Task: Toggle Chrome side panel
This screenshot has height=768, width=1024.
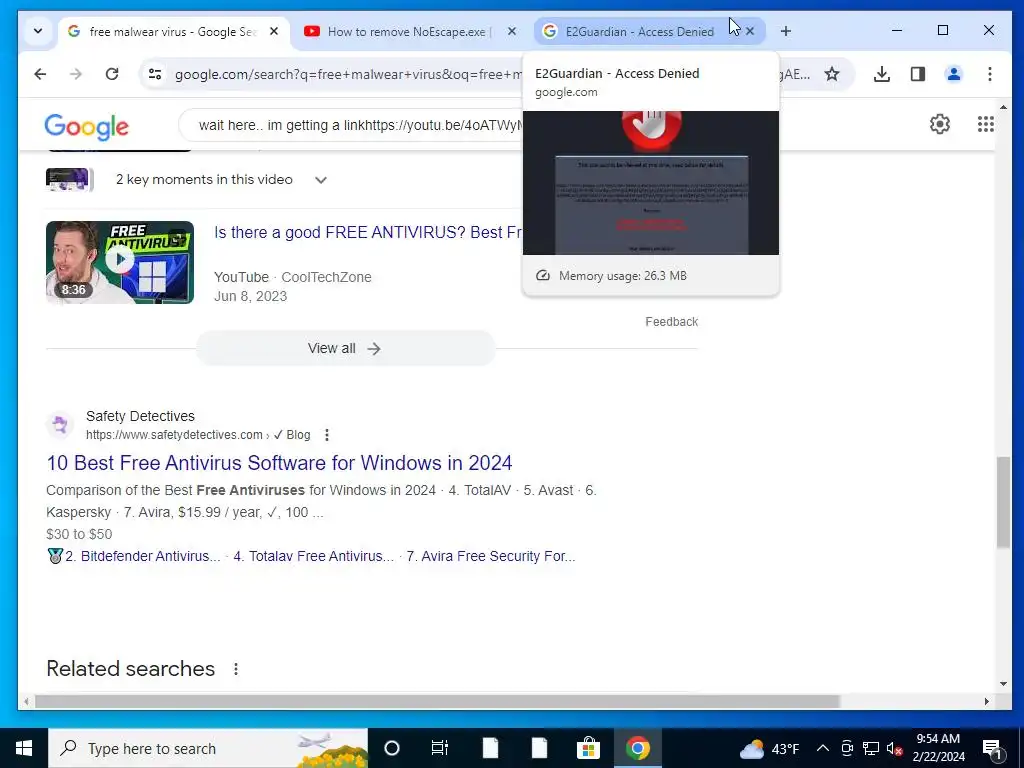Action: [918, 74]
